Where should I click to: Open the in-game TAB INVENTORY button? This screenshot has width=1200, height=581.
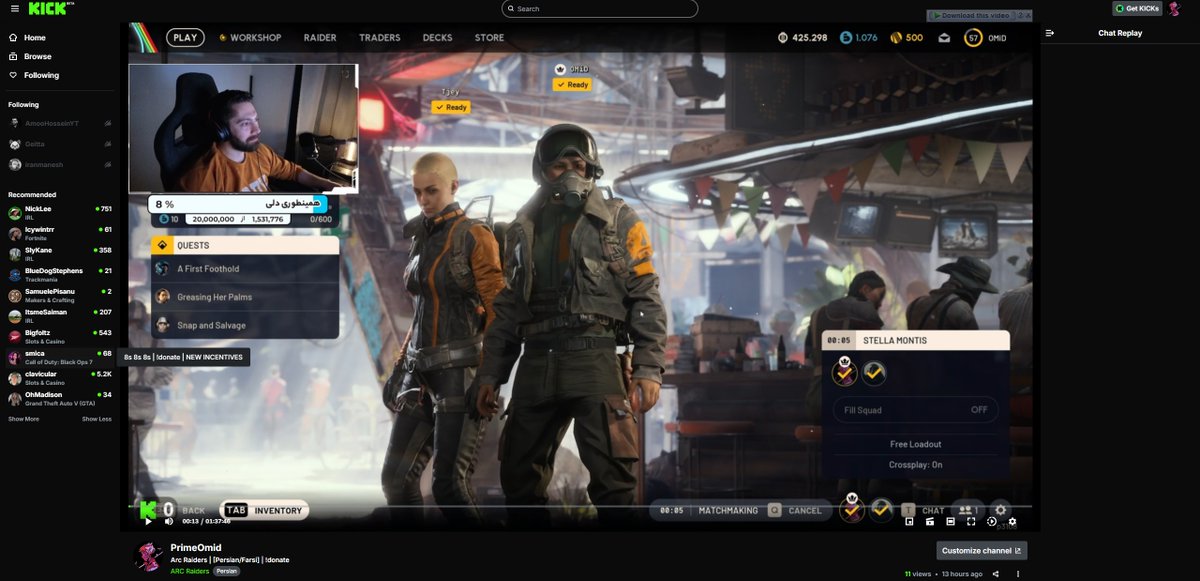click(265, 511)
